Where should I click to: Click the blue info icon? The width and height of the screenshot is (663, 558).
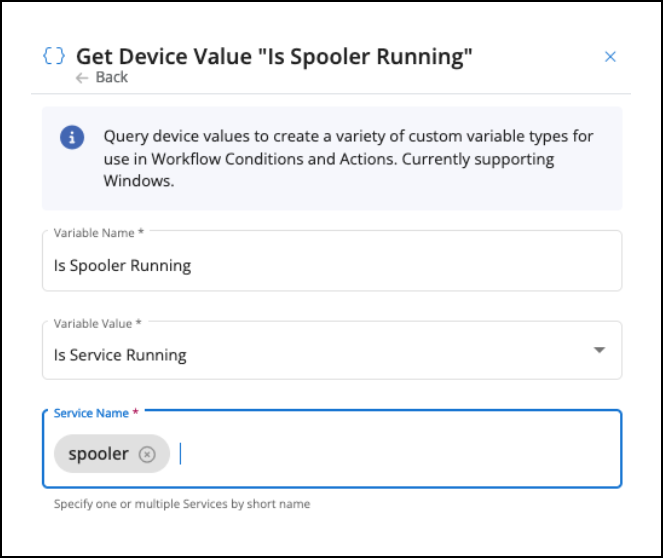72,137
